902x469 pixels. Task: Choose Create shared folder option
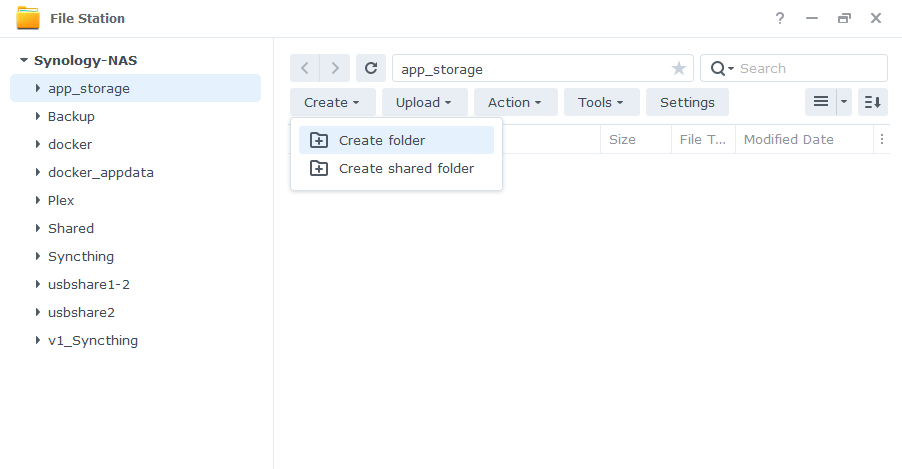coord(406,168)
